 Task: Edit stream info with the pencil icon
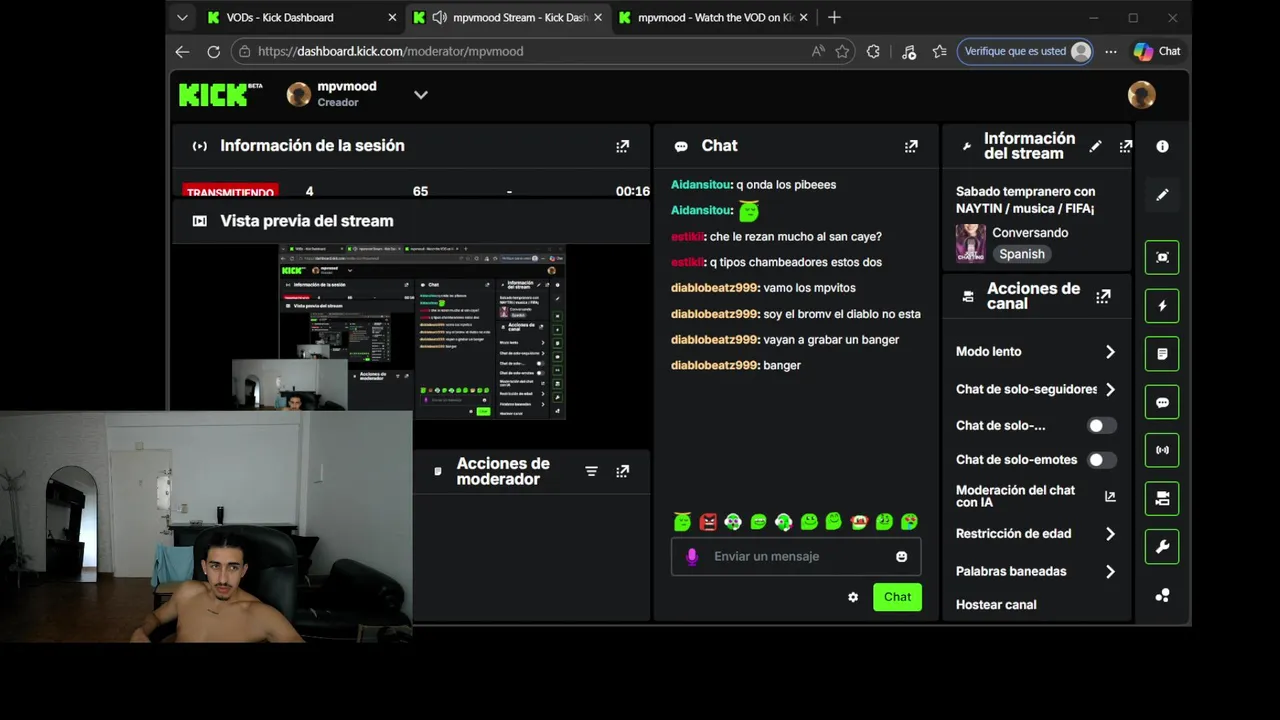(1095, 146)
